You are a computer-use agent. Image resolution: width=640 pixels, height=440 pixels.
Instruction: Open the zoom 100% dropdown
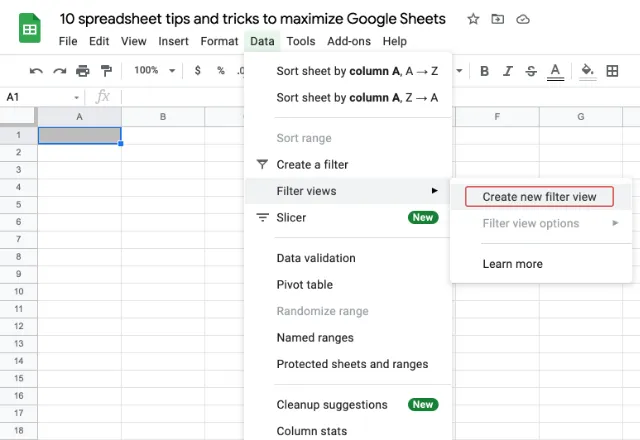click(x=155, y=71)
